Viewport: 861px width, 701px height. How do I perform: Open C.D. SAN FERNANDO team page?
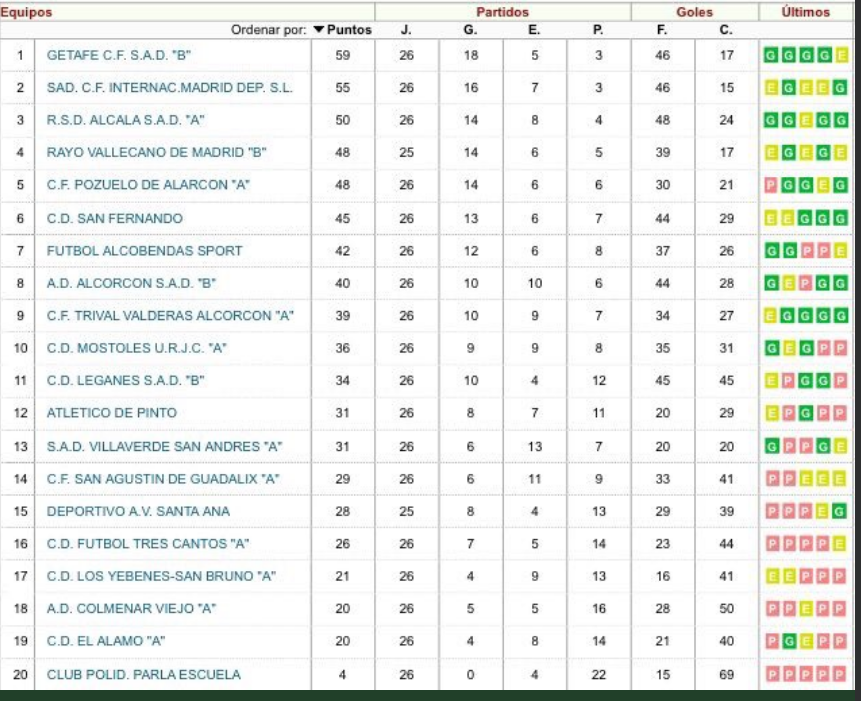coord(114,218)
